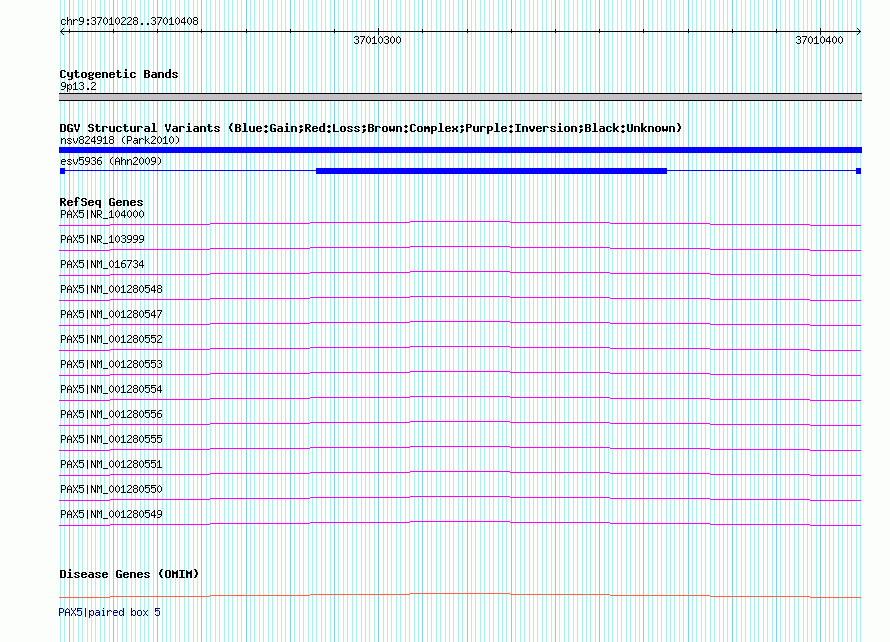Select the PAX5|NM_001280547 transcript label
This screenshot has width=890, height=642.
pos(111,314)
